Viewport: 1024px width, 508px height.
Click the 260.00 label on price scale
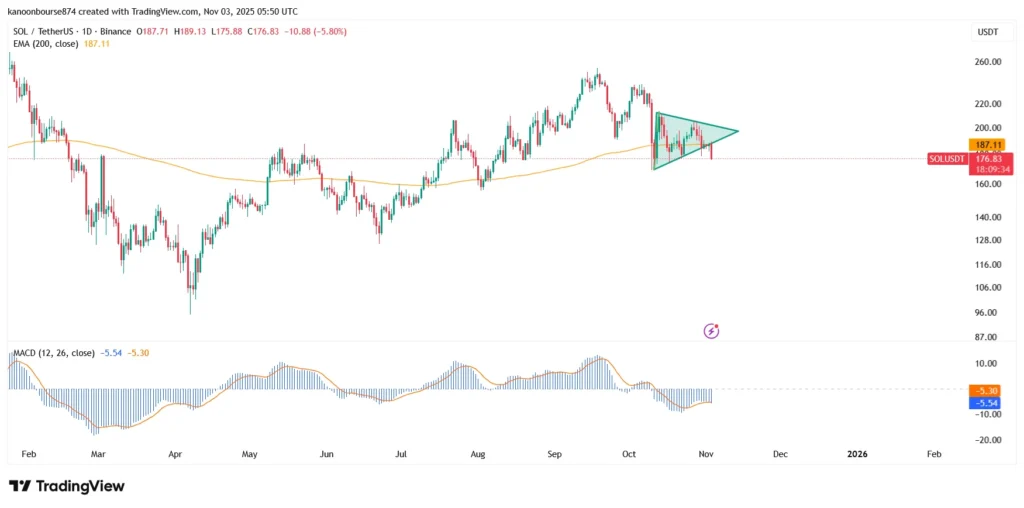pyautogui.click(x=986, y=62)
